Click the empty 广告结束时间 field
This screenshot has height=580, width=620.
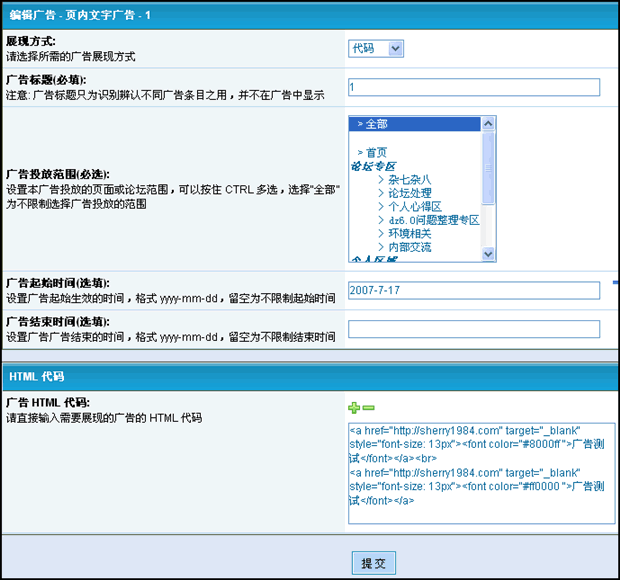tap(473, 329)
